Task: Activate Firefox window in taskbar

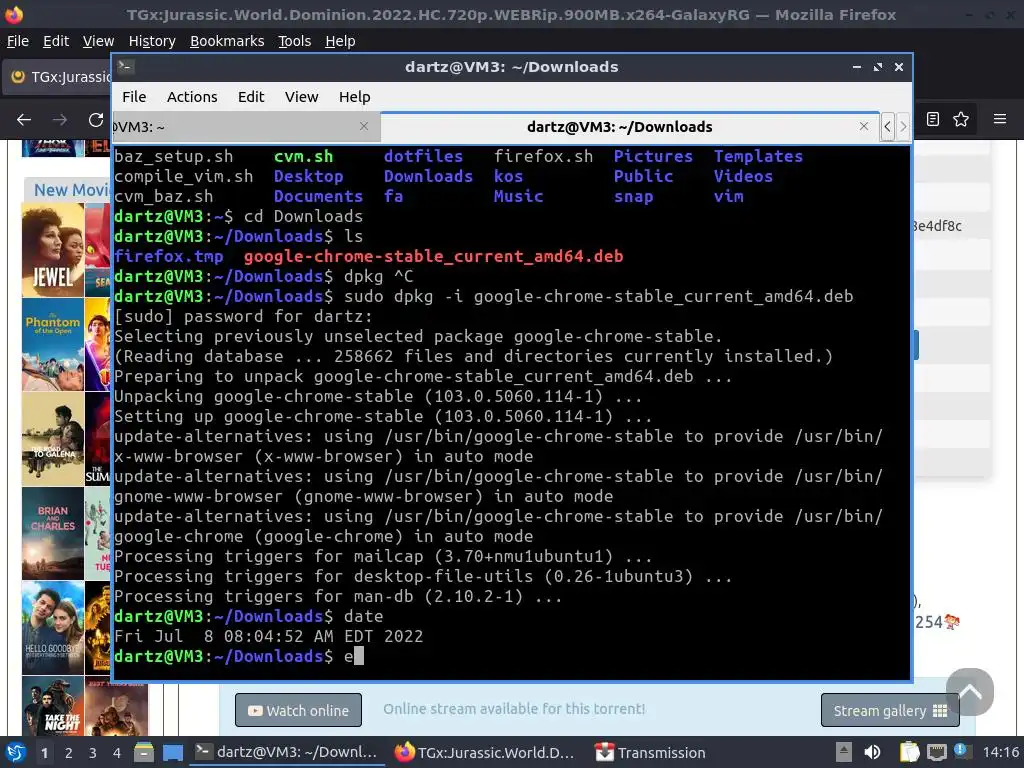Action: [x=485, y=752]
